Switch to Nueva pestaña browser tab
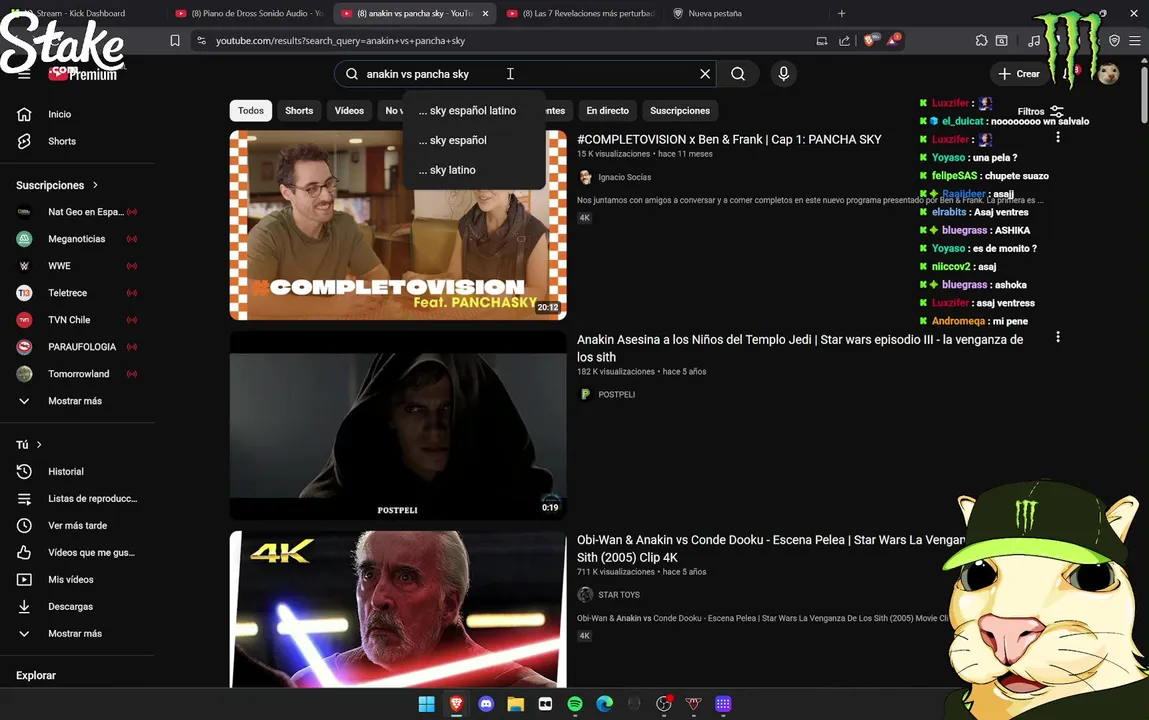1149x720 pixels. [714, 13]
